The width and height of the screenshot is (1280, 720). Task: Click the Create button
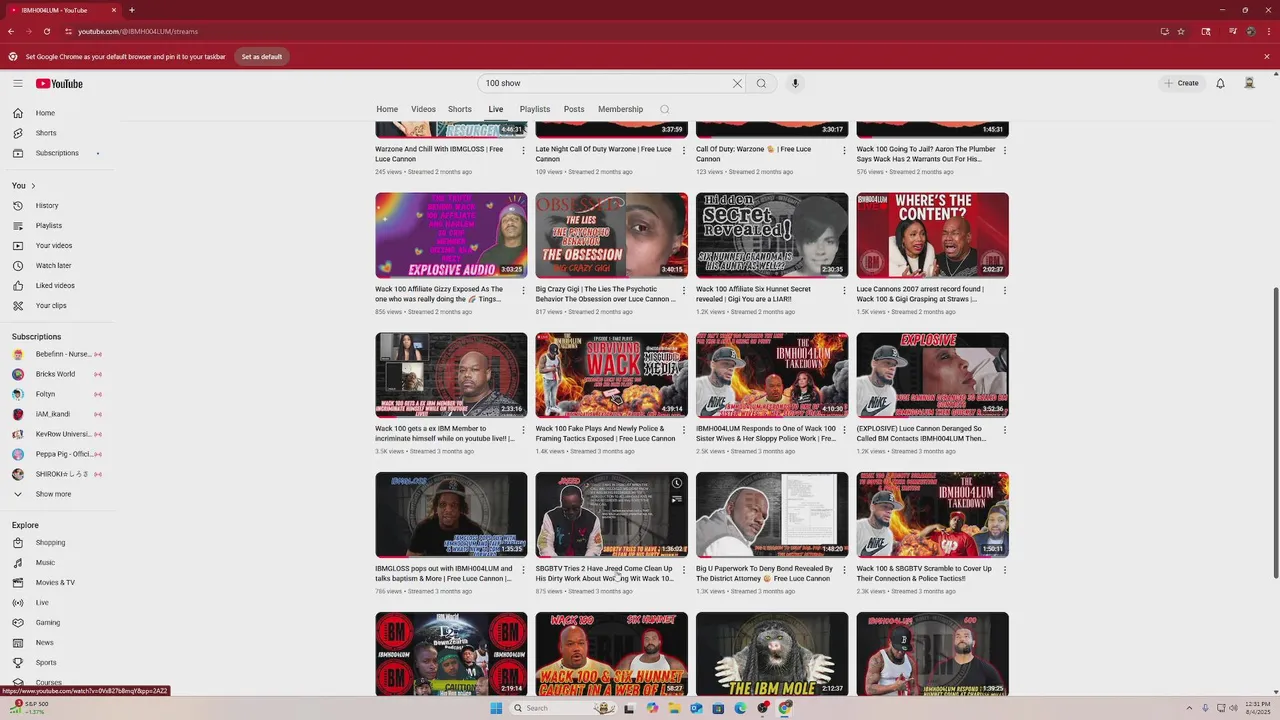(x=1181, y=84)
